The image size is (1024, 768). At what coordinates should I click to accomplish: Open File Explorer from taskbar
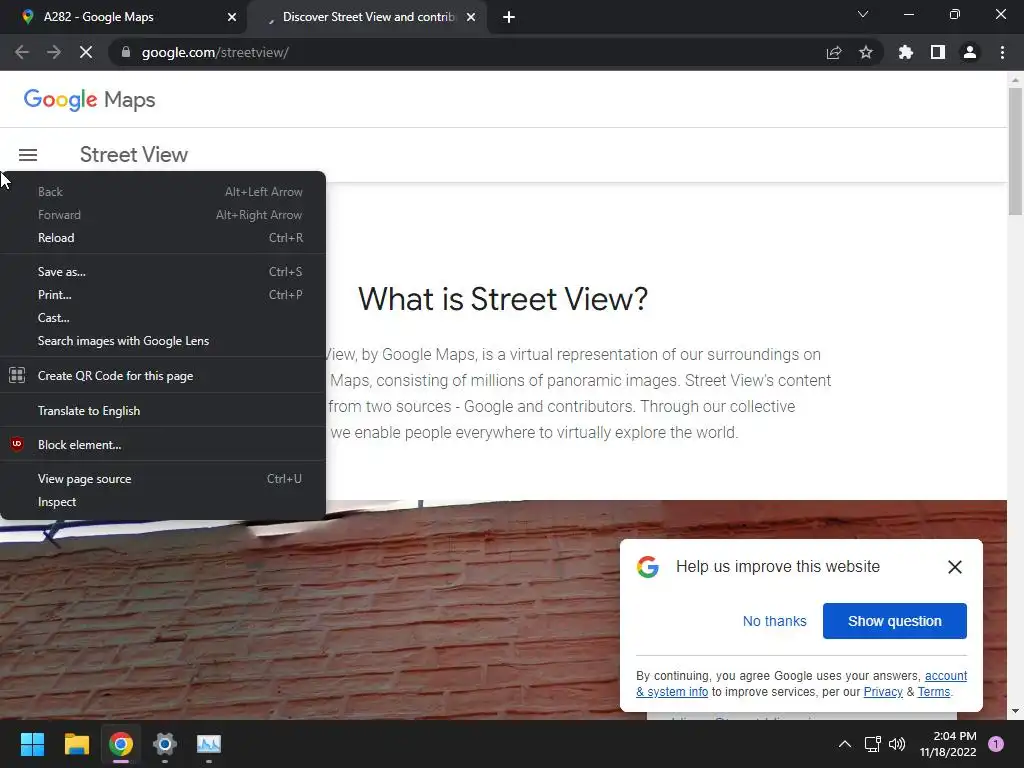[x=76, y=744]
